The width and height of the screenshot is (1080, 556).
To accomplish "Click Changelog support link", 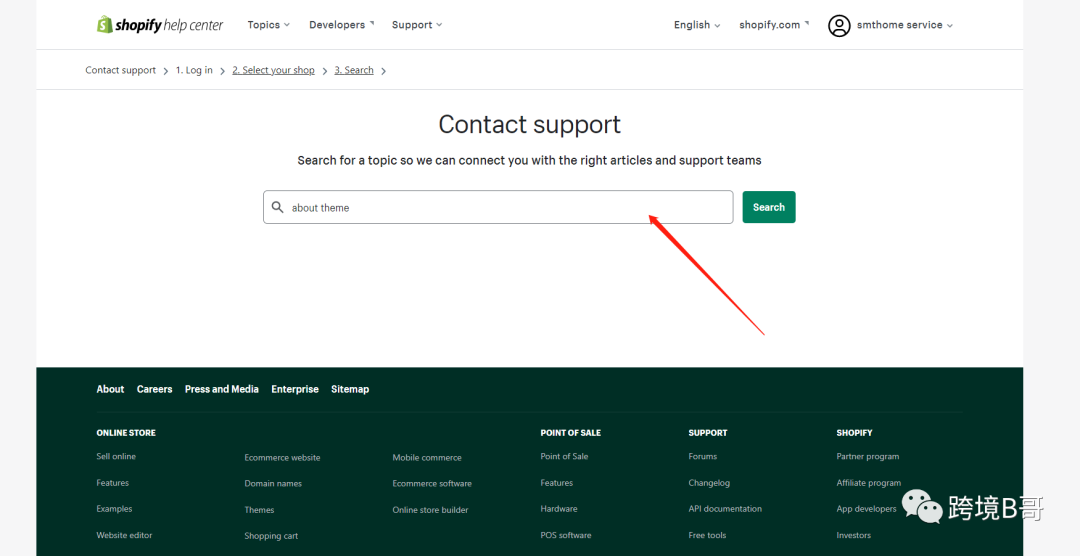I will click(709, 482).
